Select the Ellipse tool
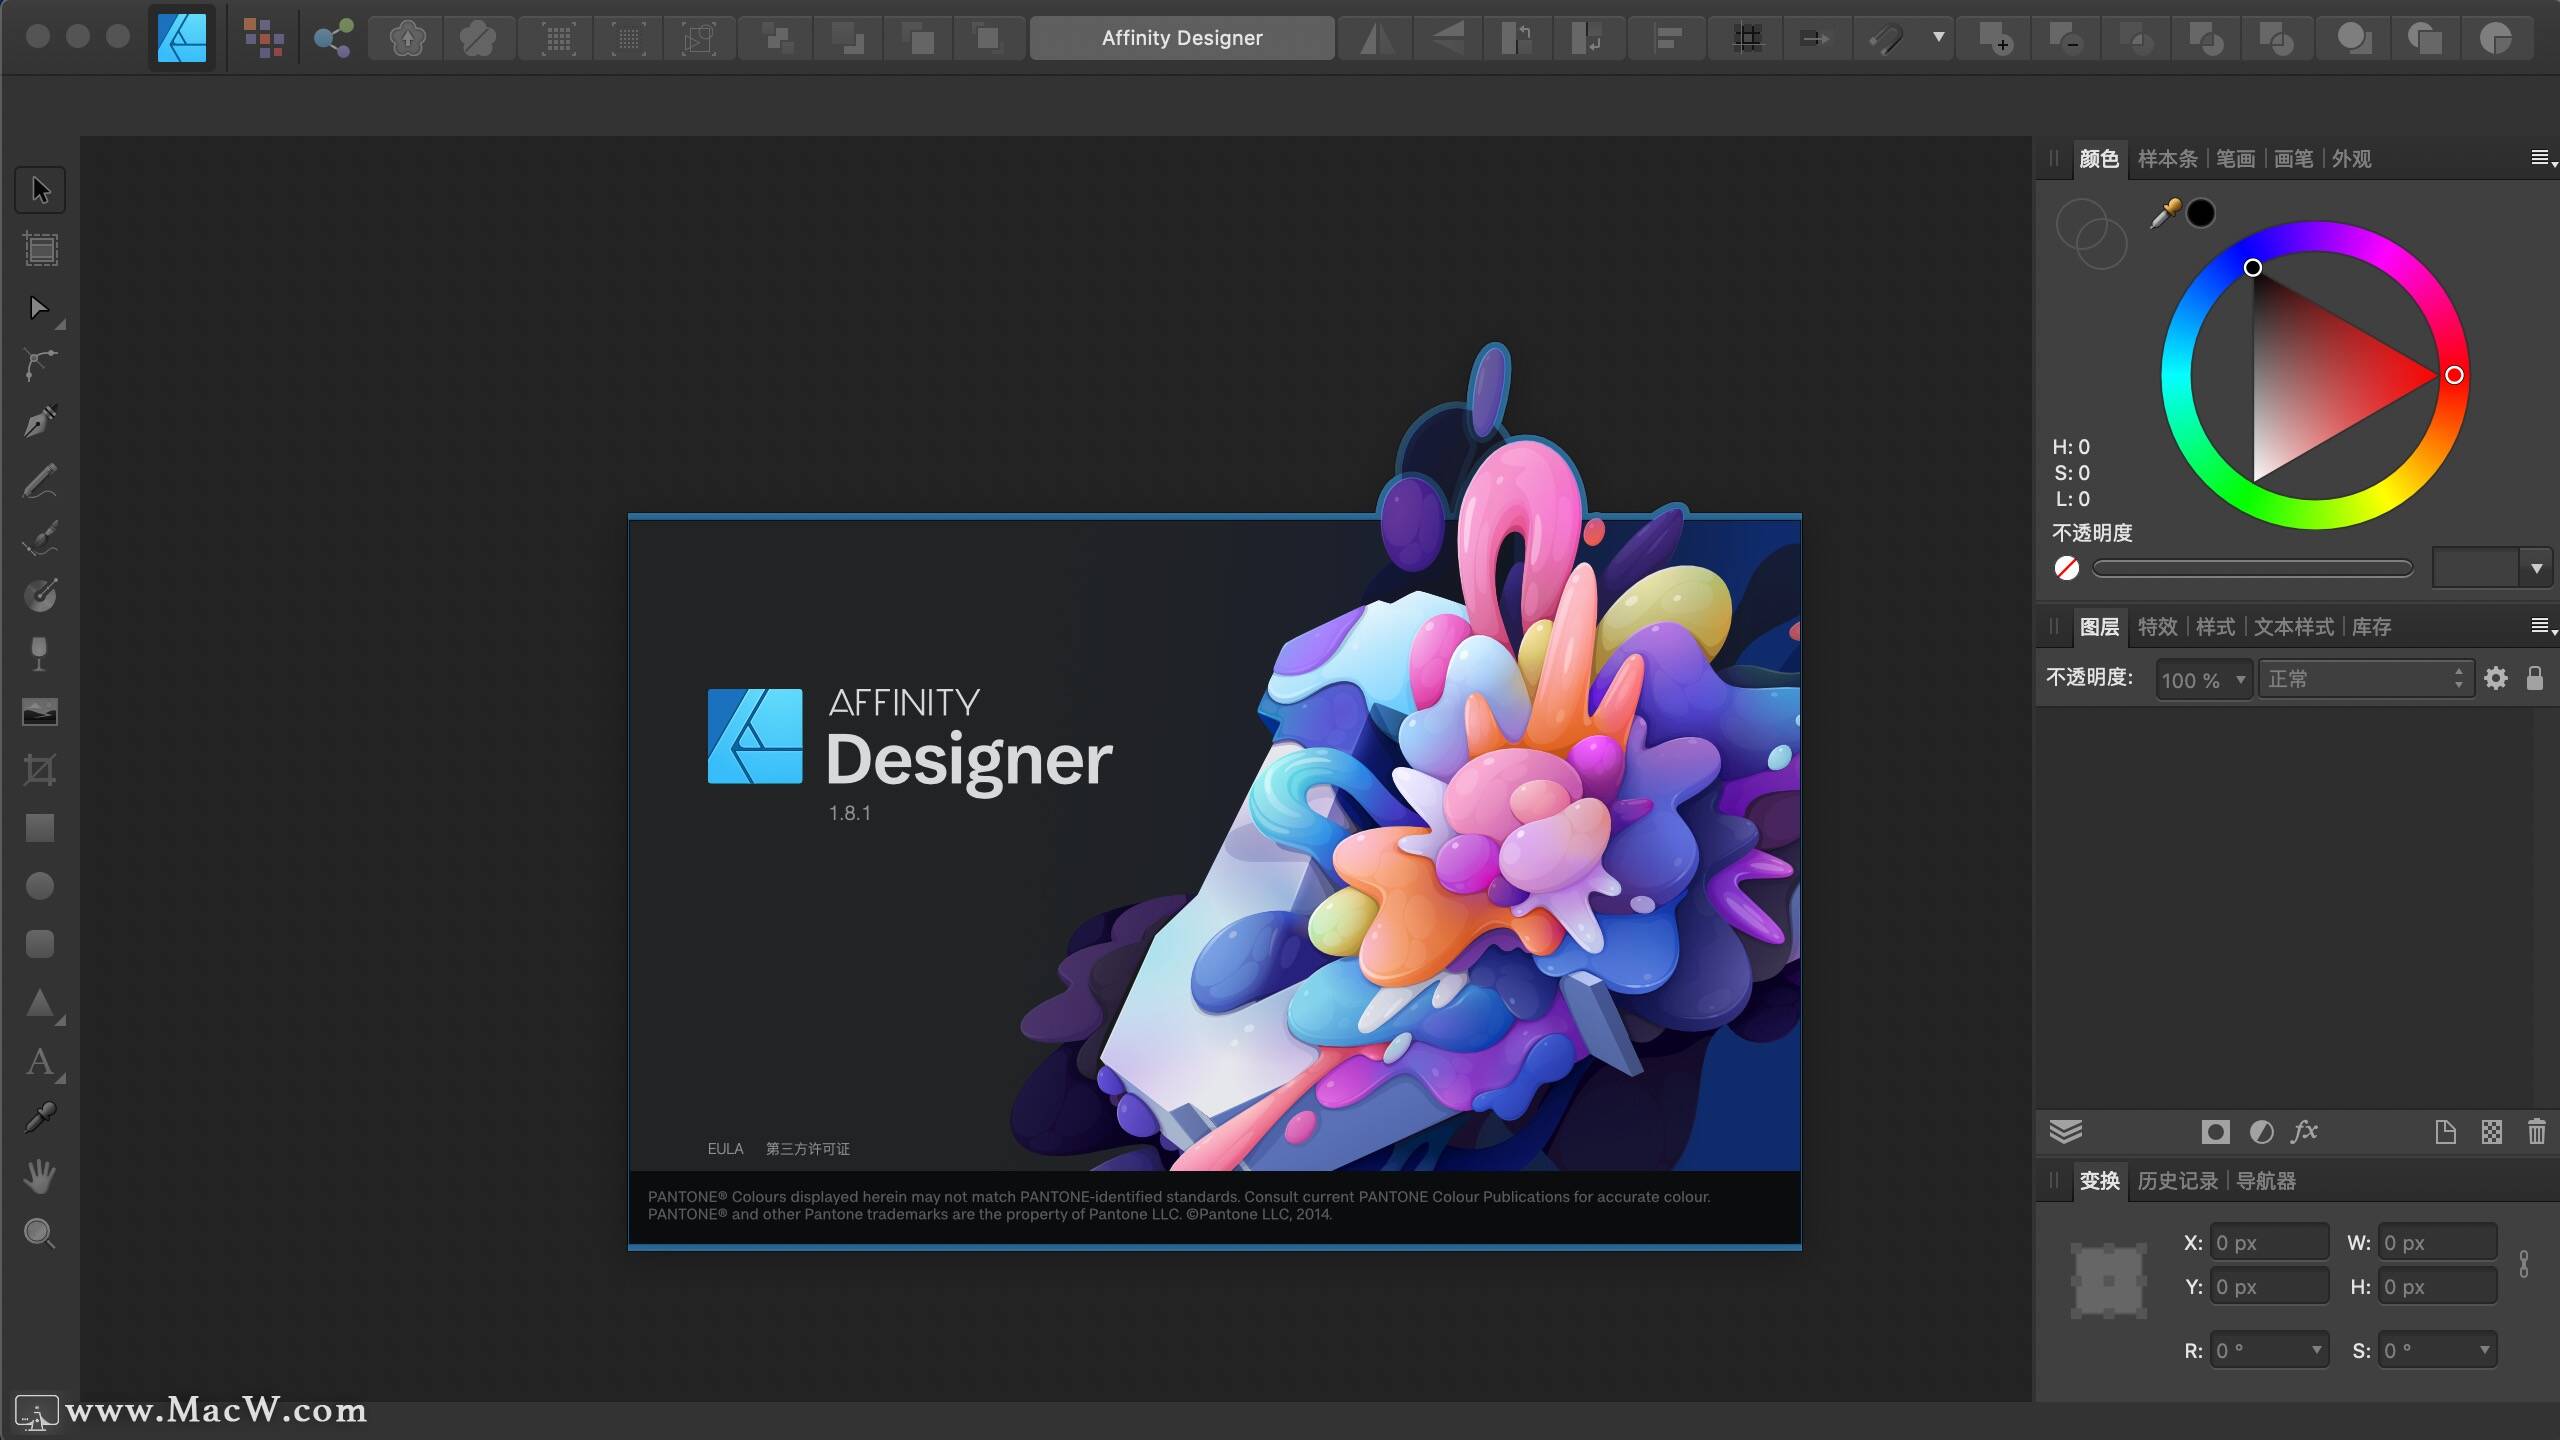The height and width of the screenshot is (1440, 2560). [40, 886]
